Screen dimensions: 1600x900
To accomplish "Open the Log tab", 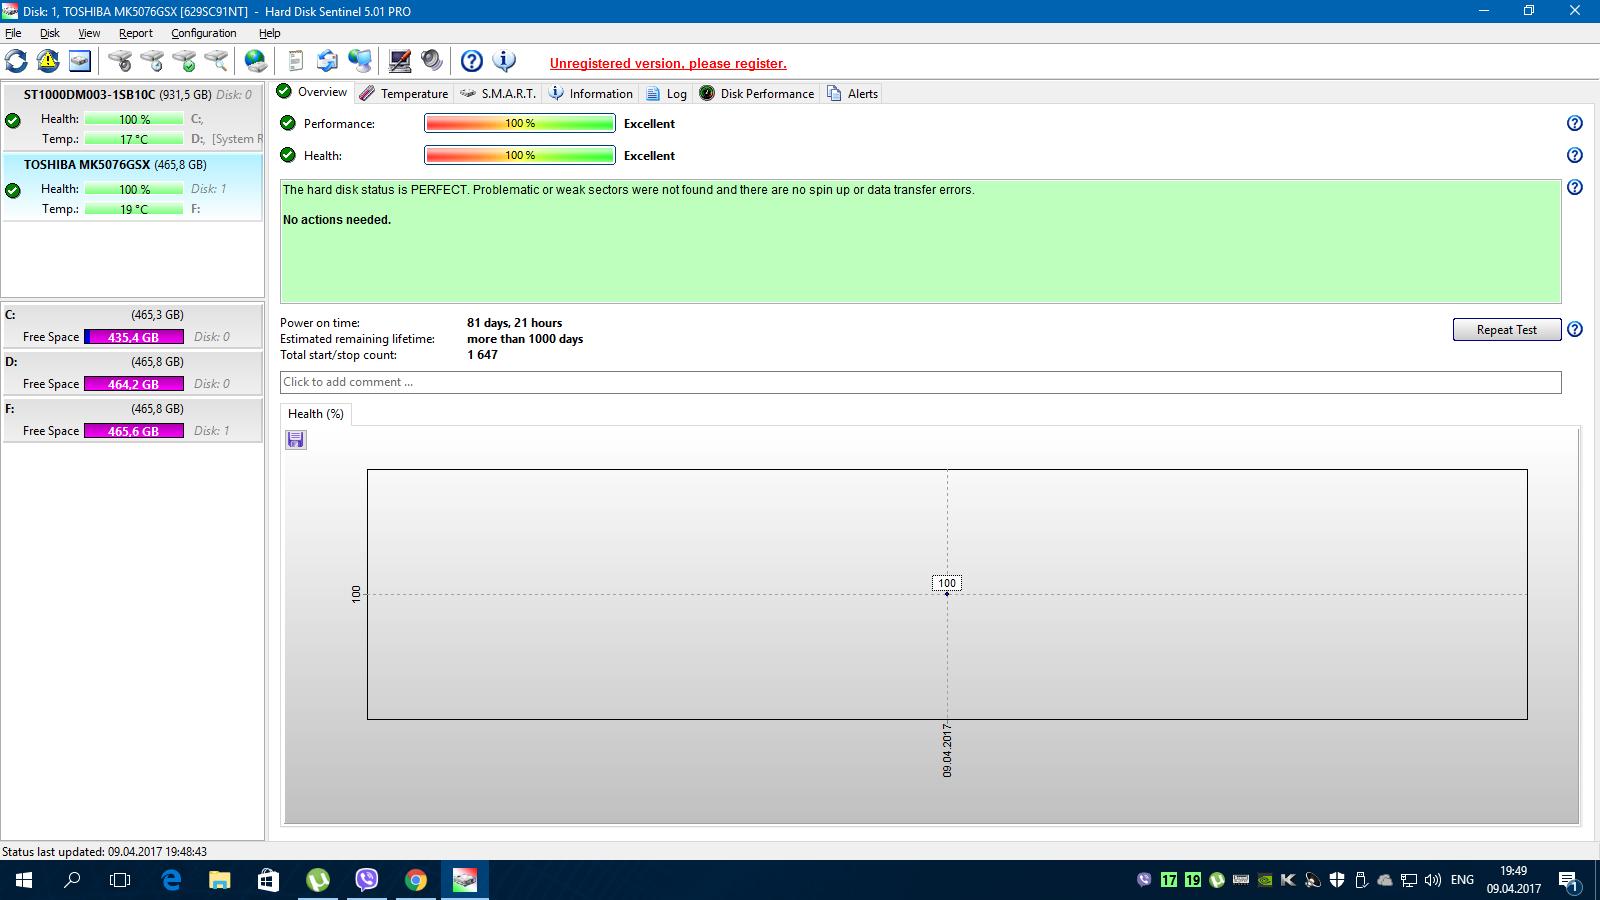I will click(x=667, y=94).
